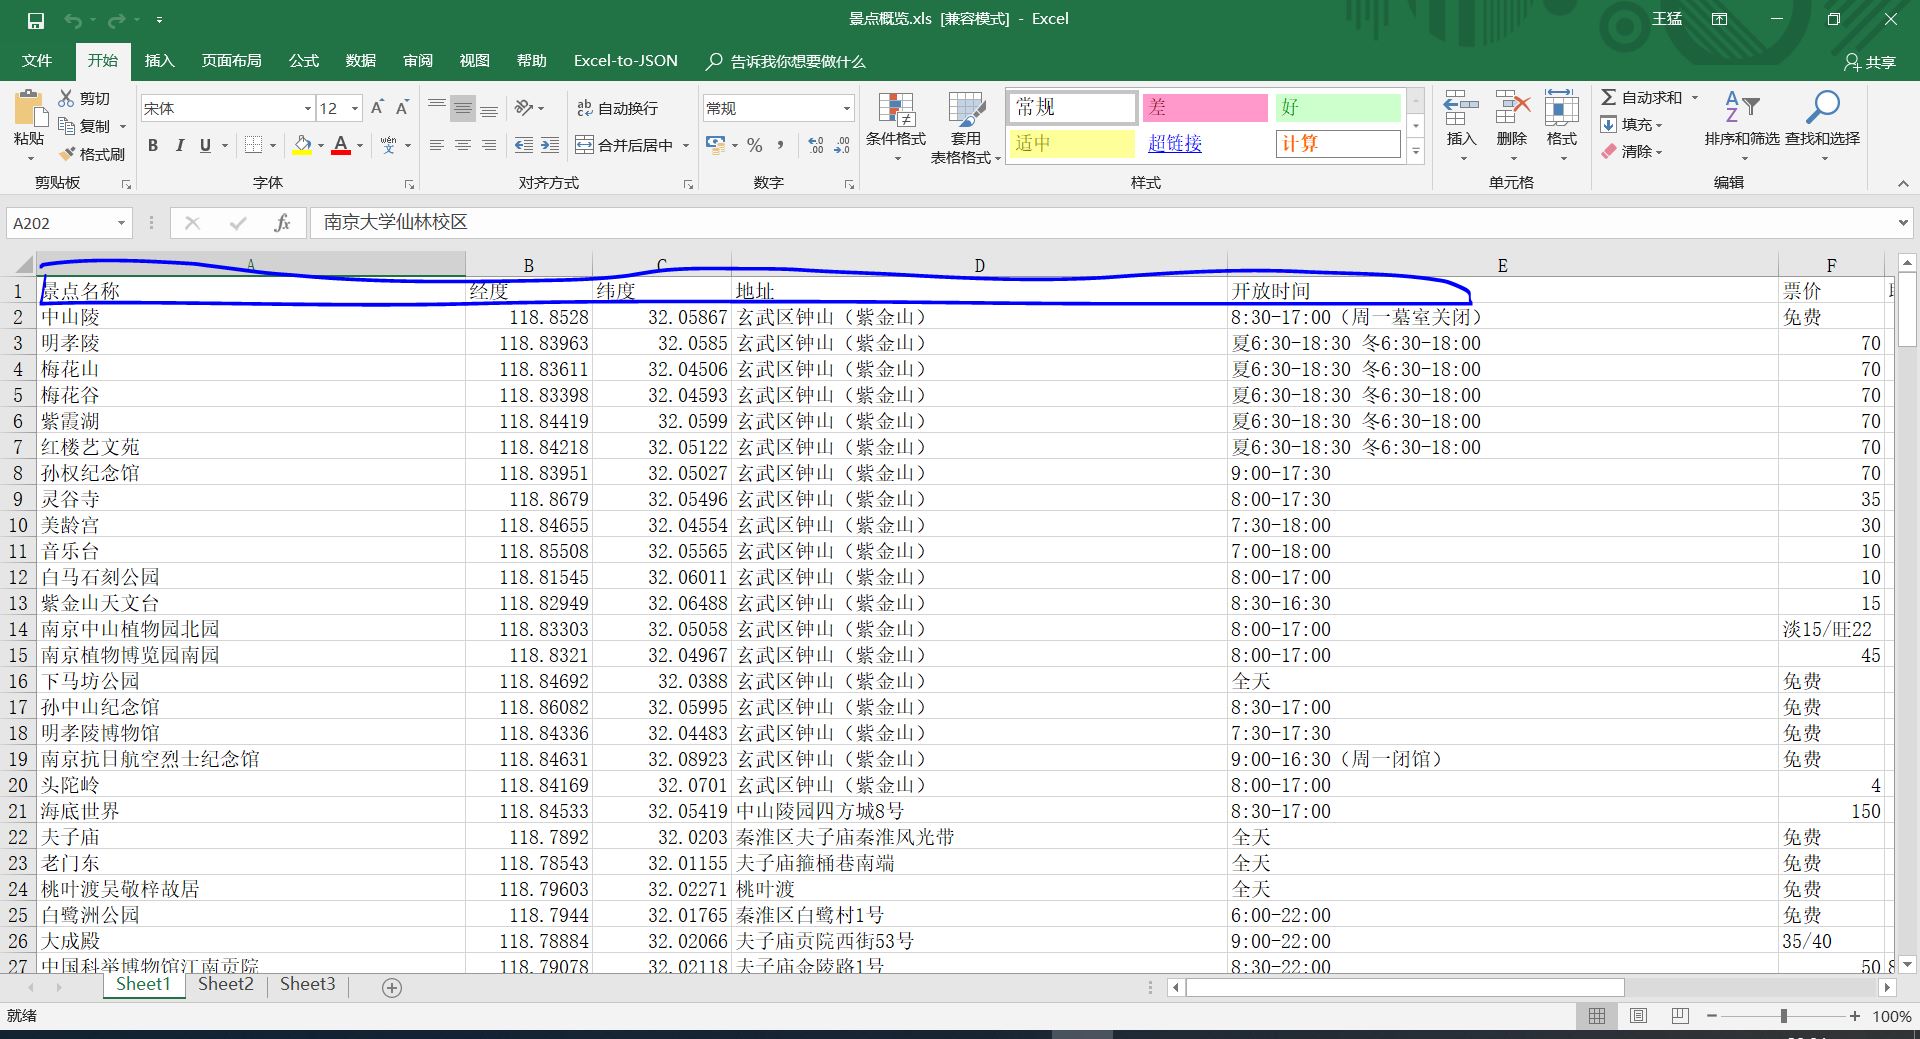This screenshot has height=1039, width=1920.
Task: Add new sheet with plus button
Action: point(392,988)
